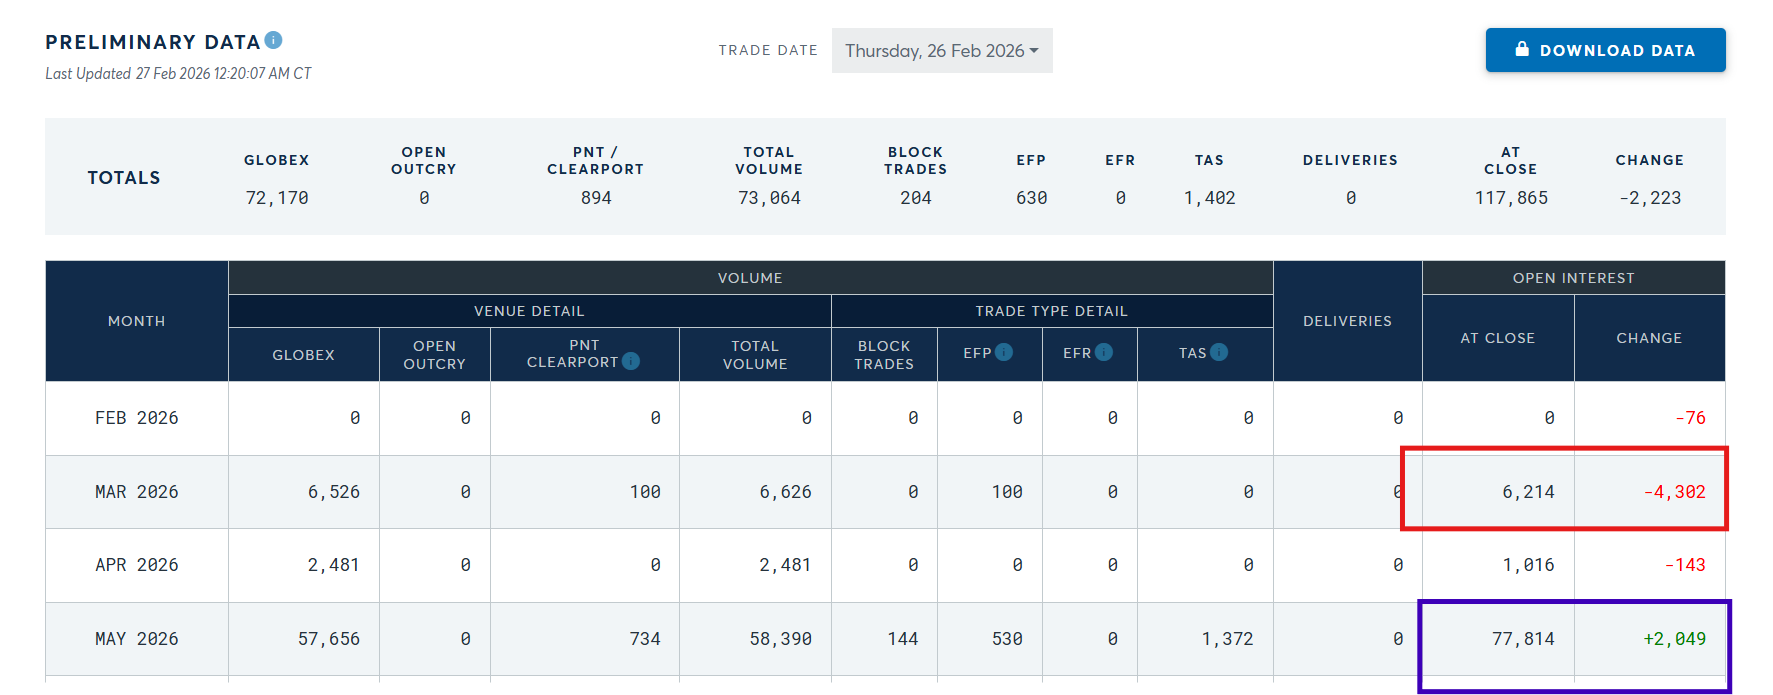This screenshot has width=1773, height=695.
Task: Select the APR 2026 row label
Action: 137,565
